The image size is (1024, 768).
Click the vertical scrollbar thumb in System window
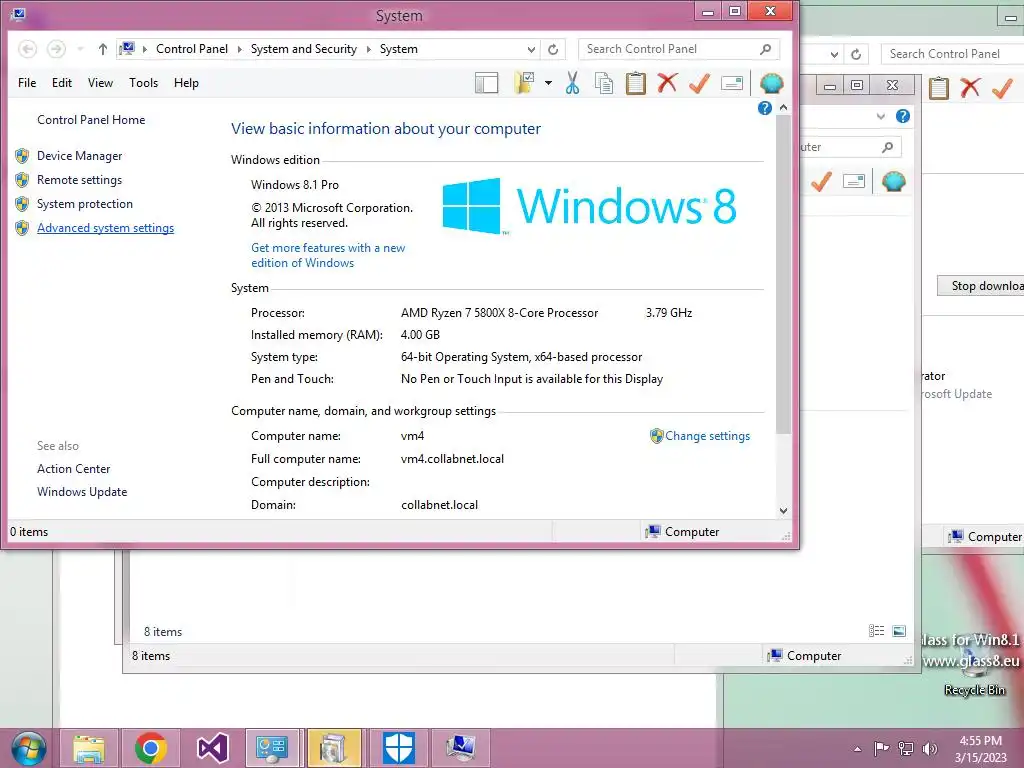tap(784, 274)
